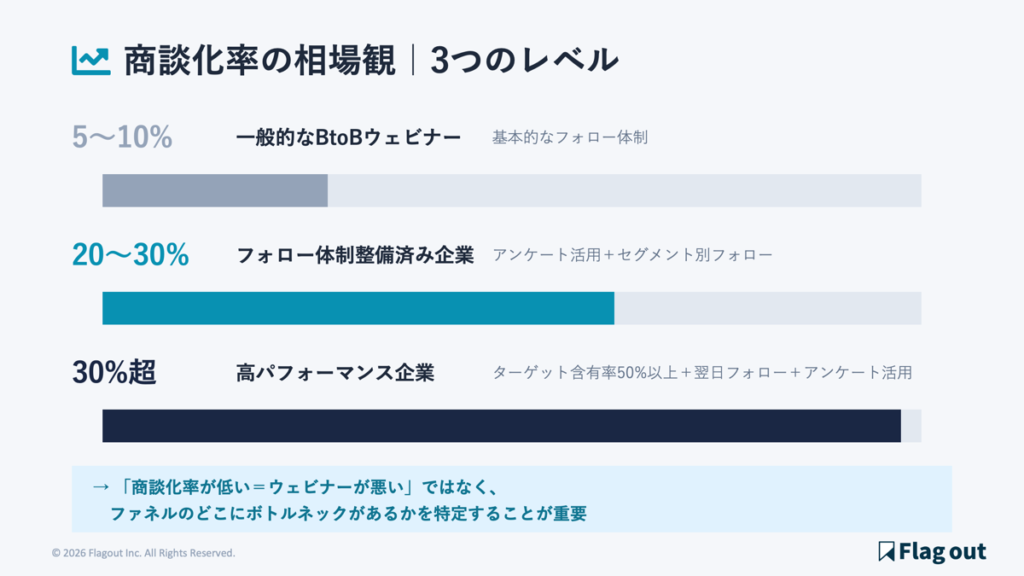Click the arrow symbol in the blue callout

99,487
